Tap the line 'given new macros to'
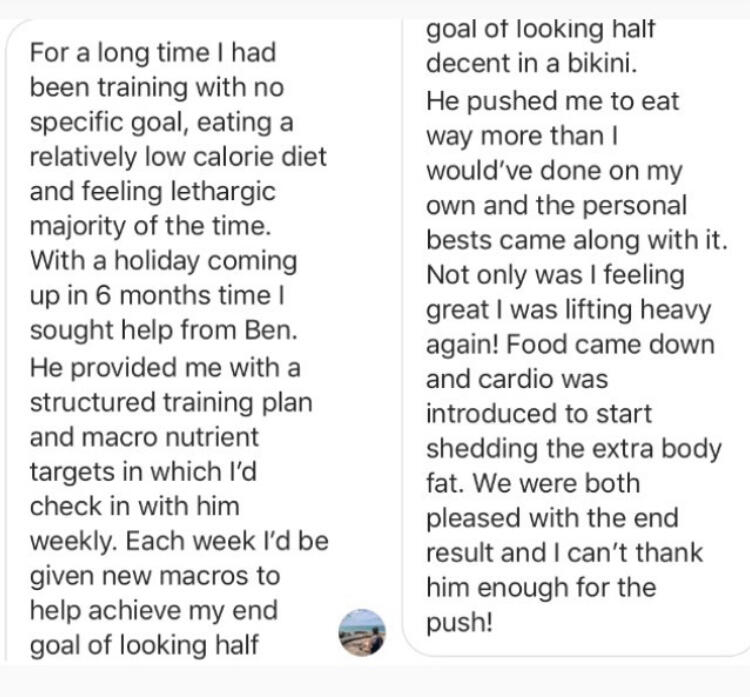Image resolution: width=750 pixels, height=697 pixels. pos(155,576)
